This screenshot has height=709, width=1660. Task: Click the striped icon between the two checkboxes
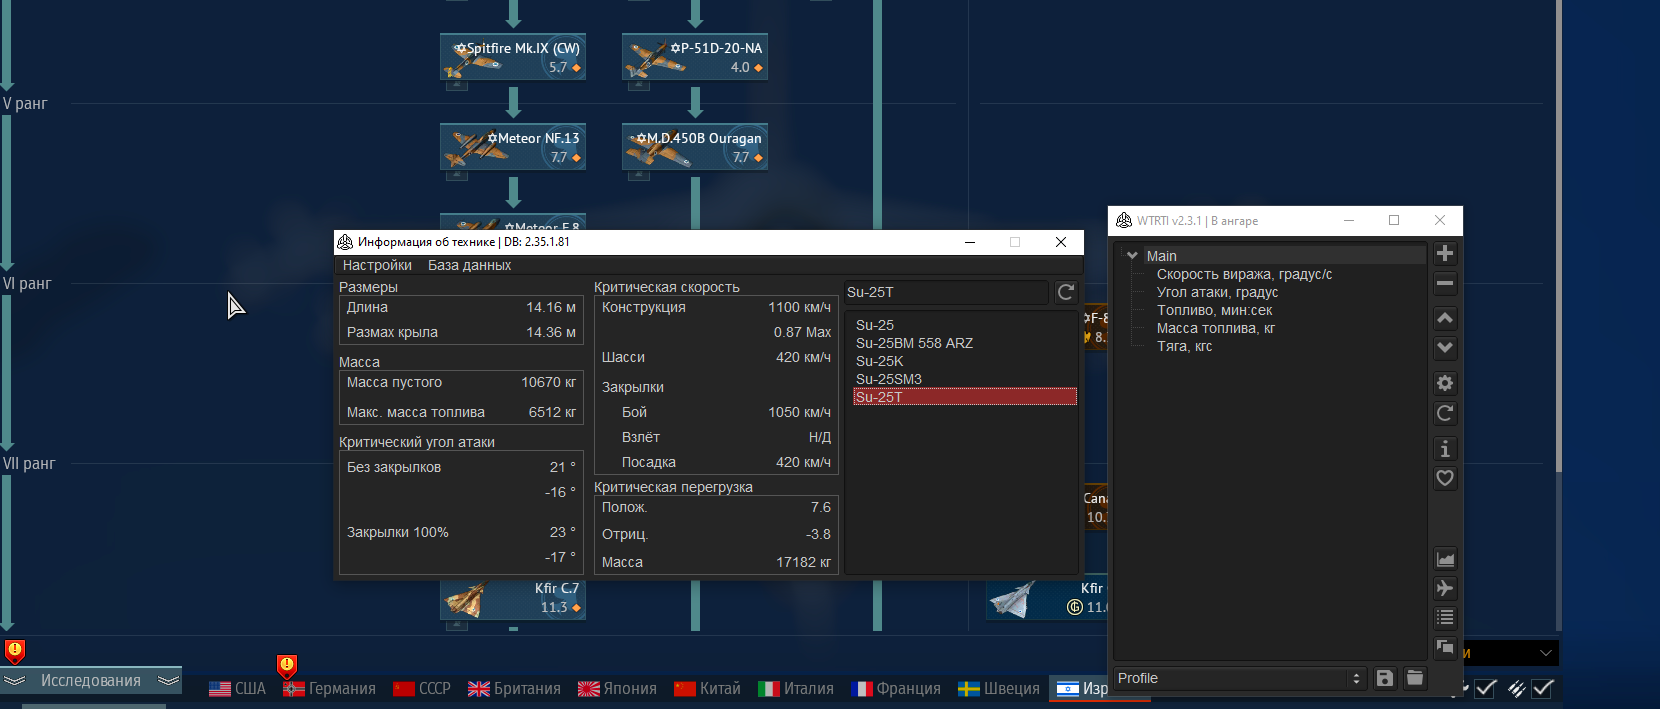tap(1517, 688)
